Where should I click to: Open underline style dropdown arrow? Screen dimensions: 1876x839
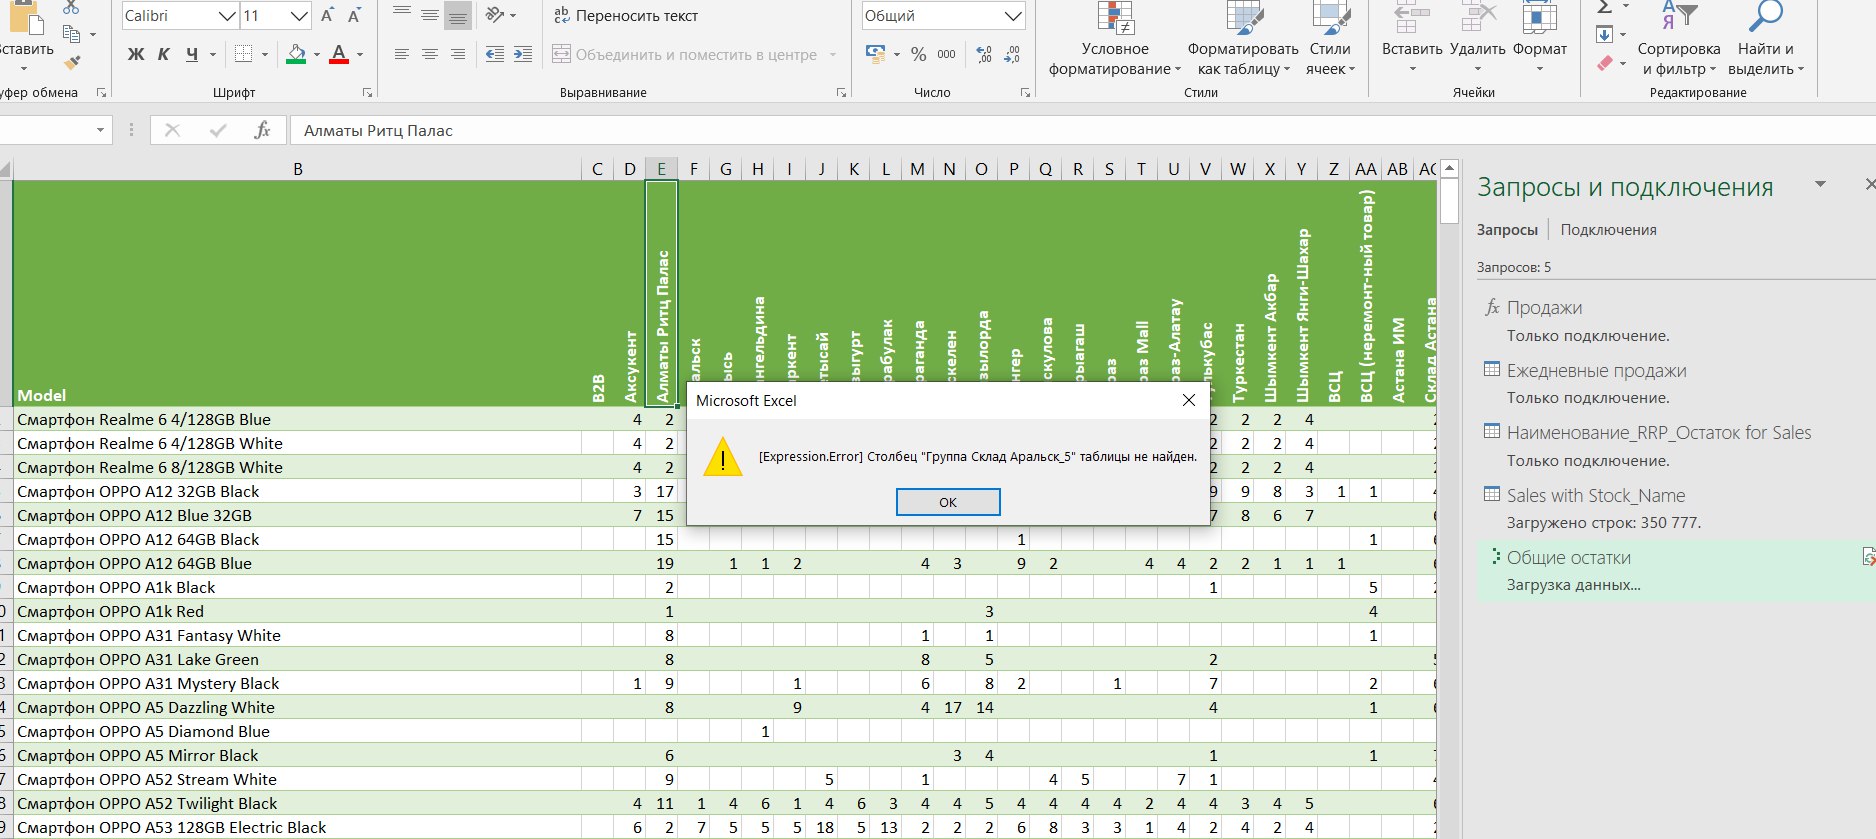[x=213, y=54]
